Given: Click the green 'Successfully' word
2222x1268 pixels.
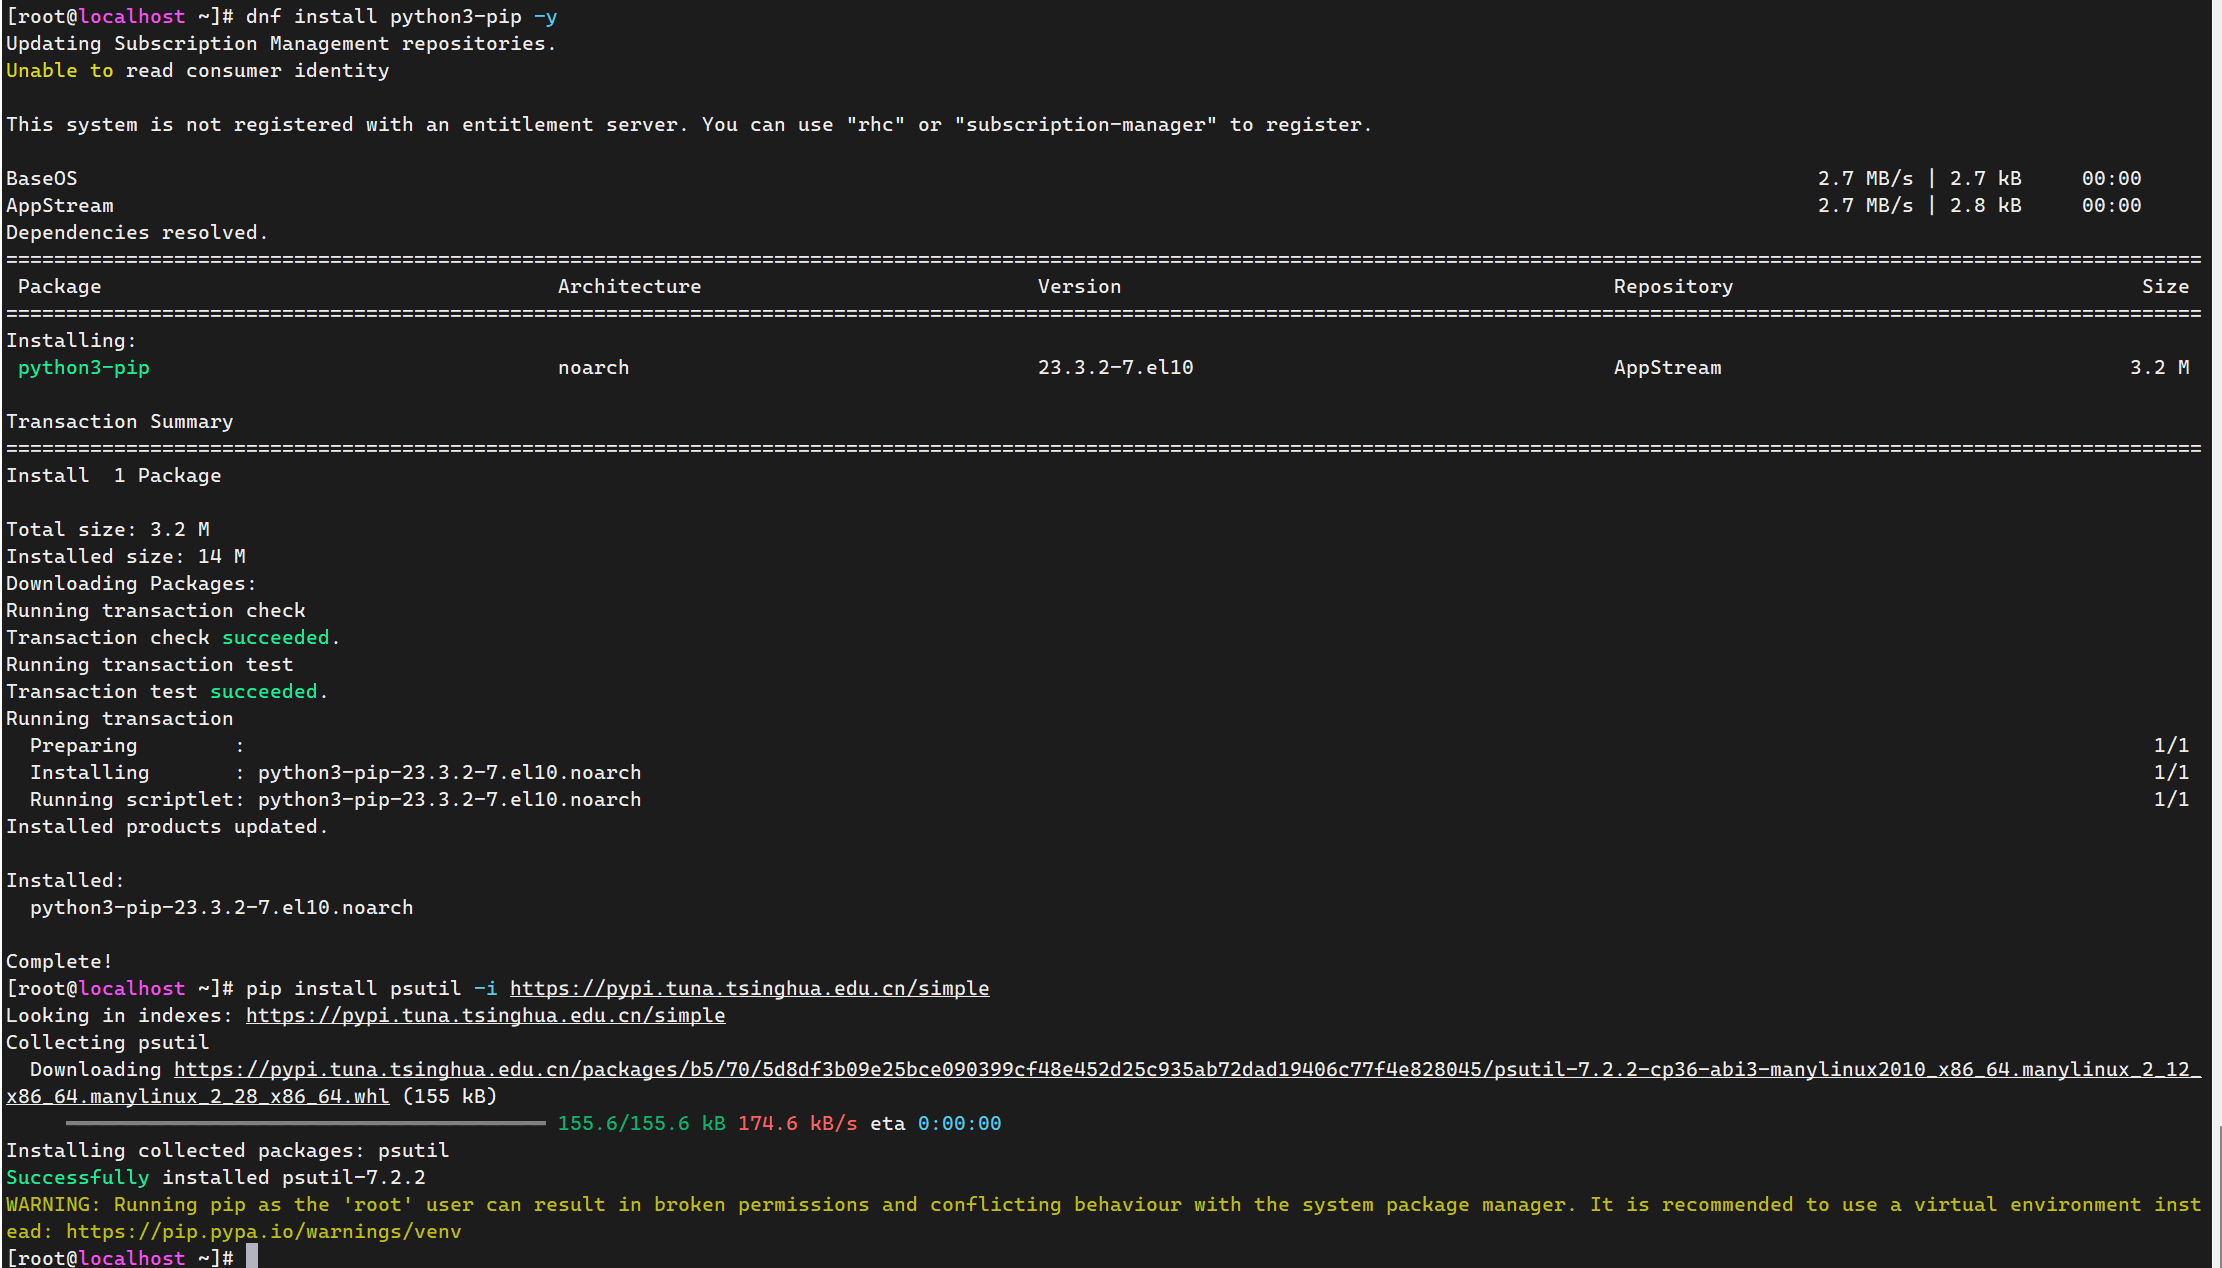Looking at the screenshot, I should pos(77,1177).
